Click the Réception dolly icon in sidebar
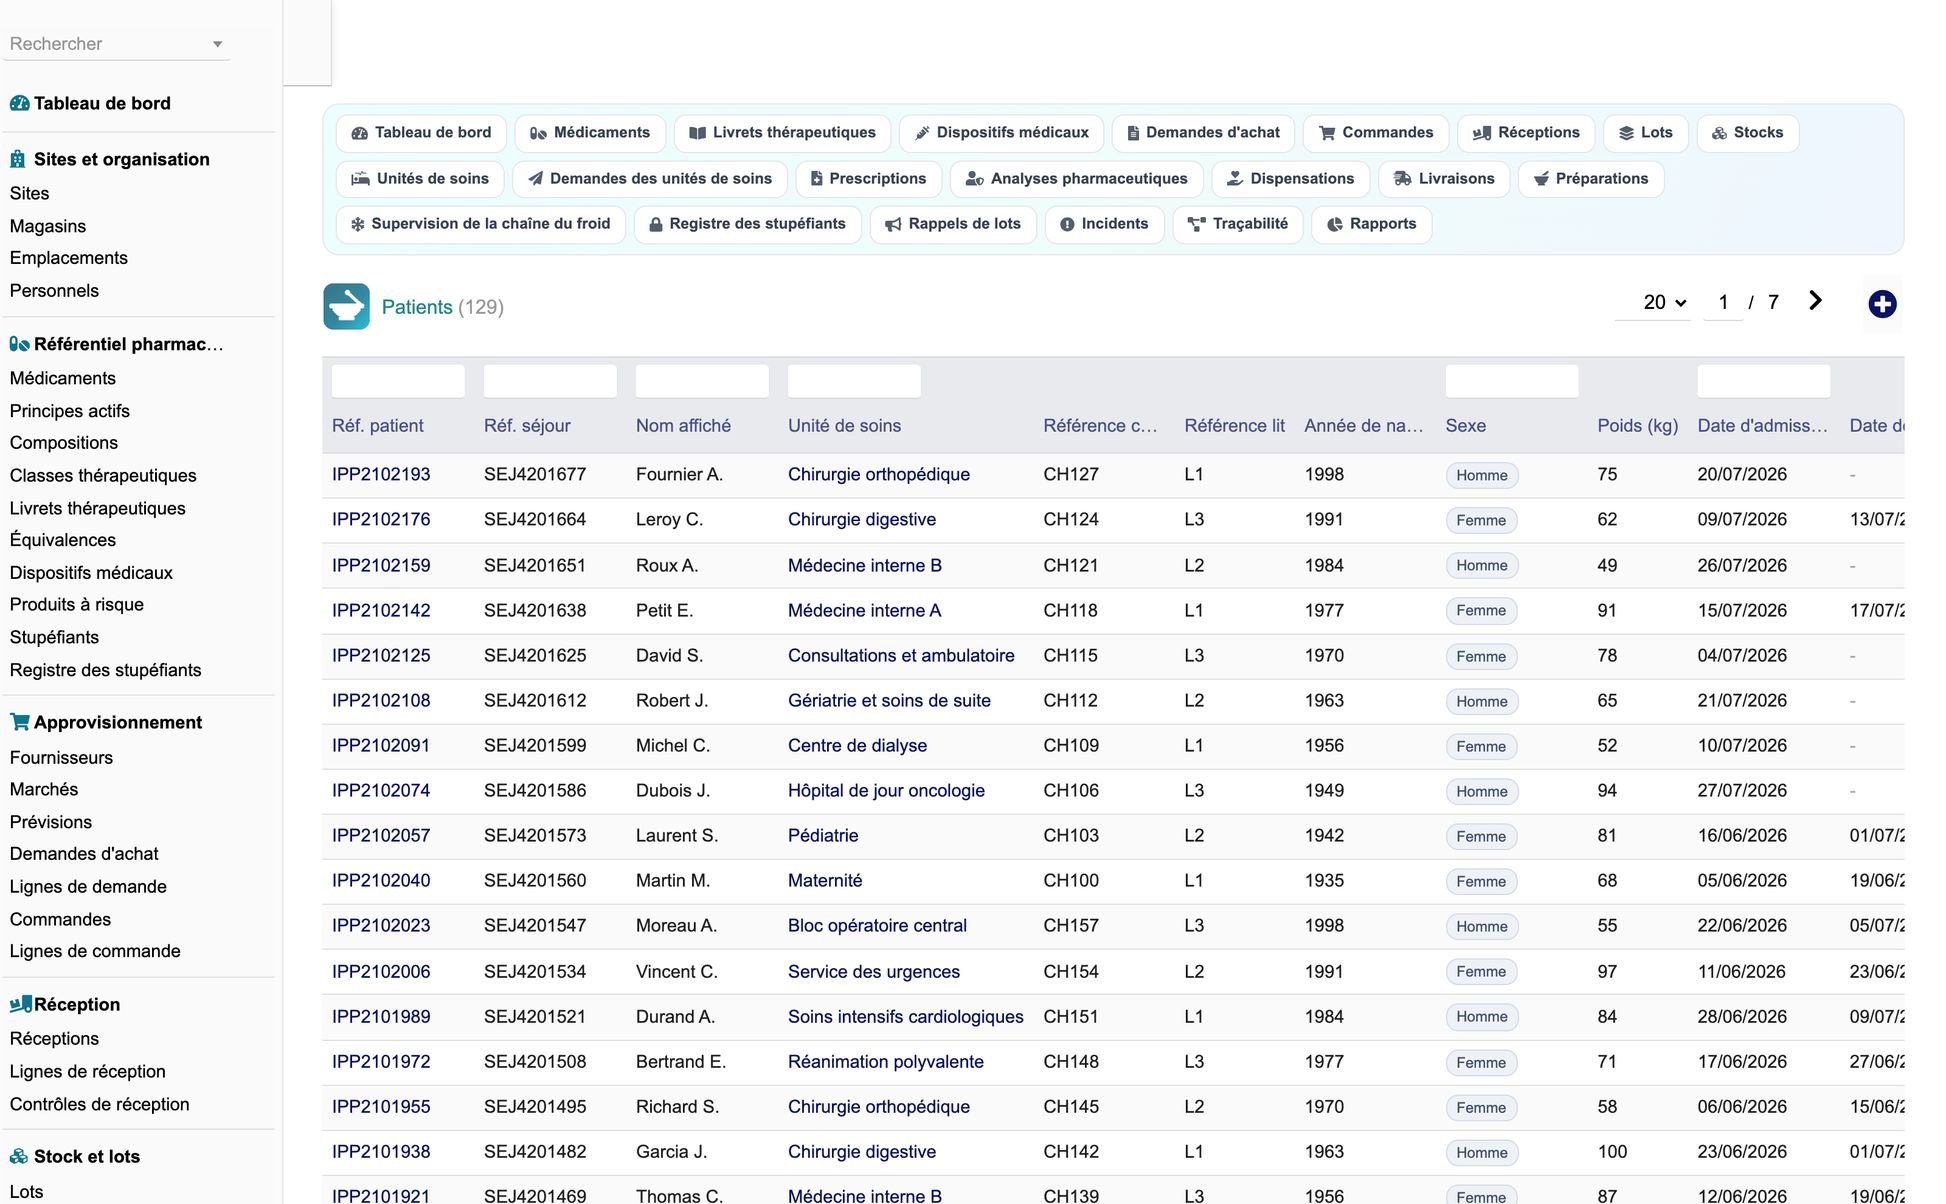Image resolution: width=1946 pixels, height=1204 pixels. click(20, 1004)
